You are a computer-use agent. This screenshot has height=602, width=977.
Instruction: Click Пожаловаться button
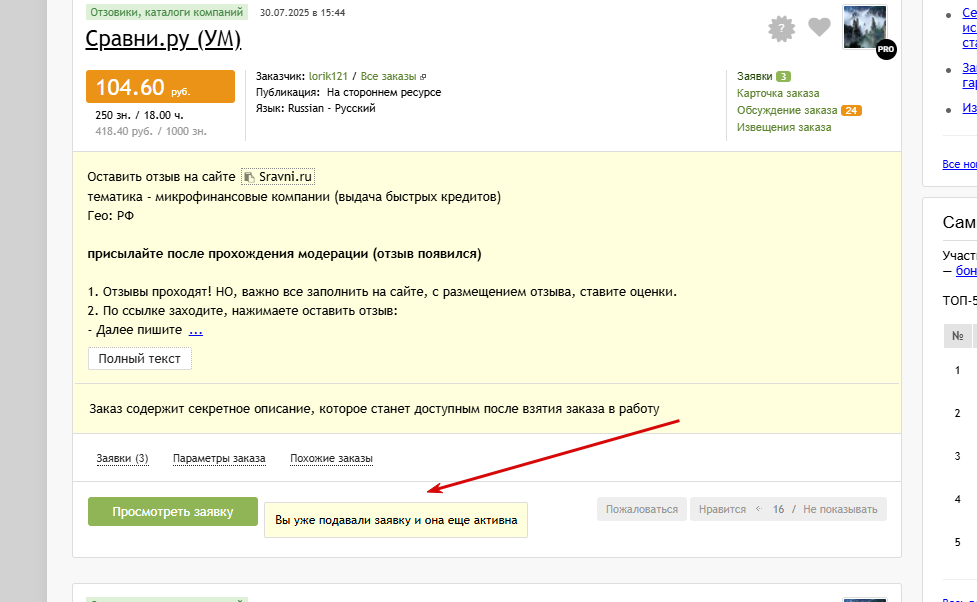pyautogui.click(x=642, y=509)
